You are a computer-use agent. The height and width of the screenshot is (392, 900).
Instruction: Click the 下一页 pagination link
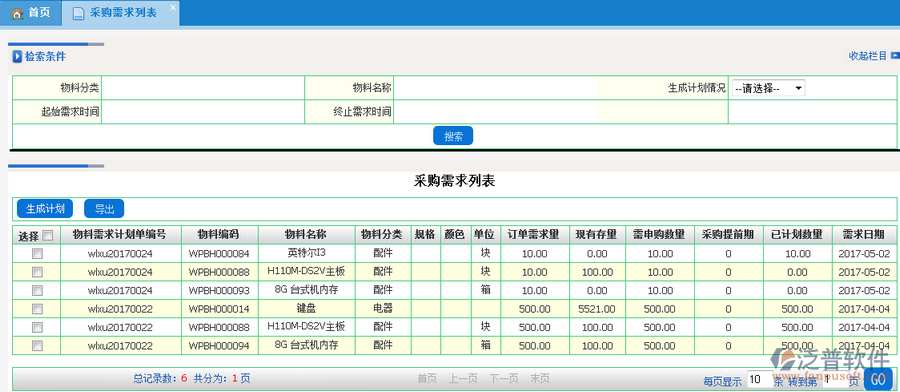504,378
